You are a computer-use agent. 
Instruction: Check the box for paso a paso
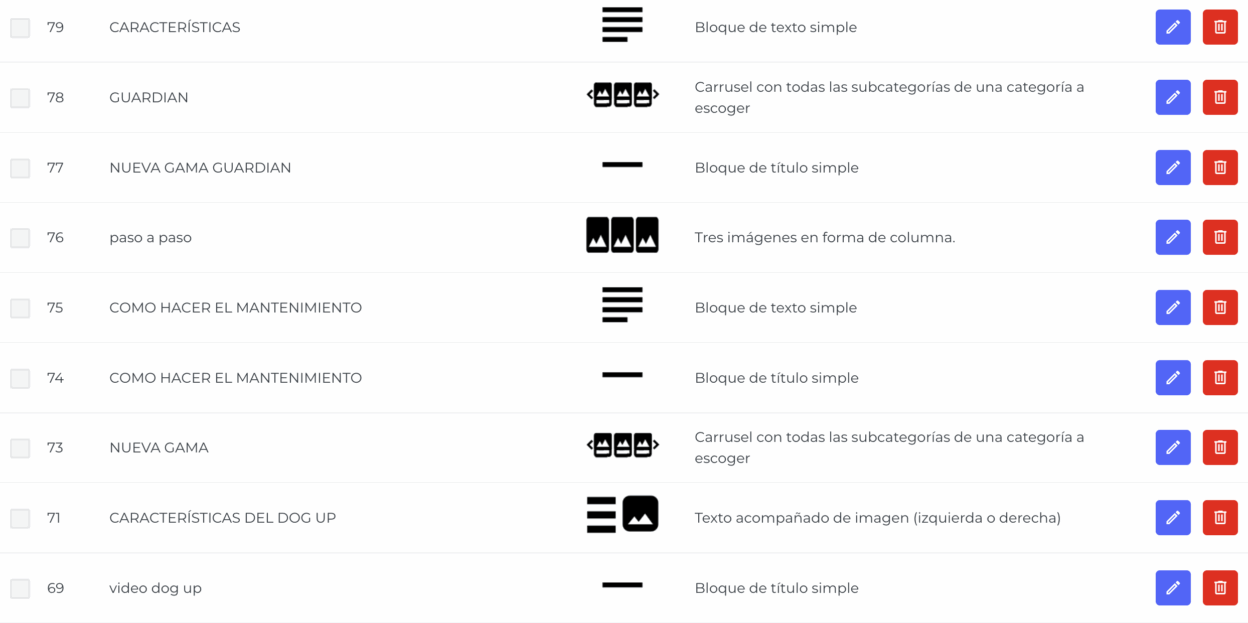point(20,238)
